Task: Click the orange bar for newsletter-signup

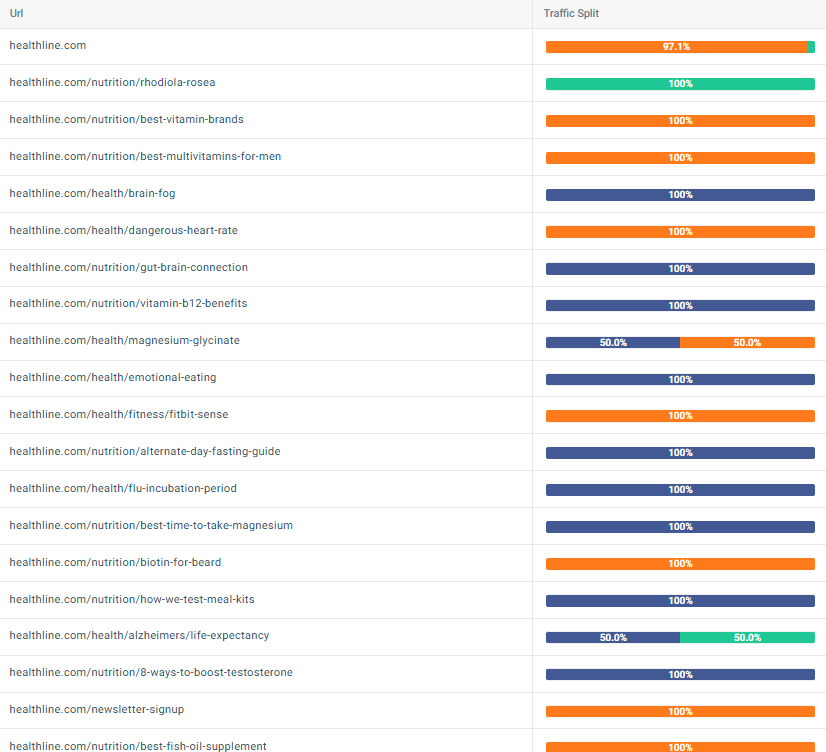Action: (x=680, y=711)
